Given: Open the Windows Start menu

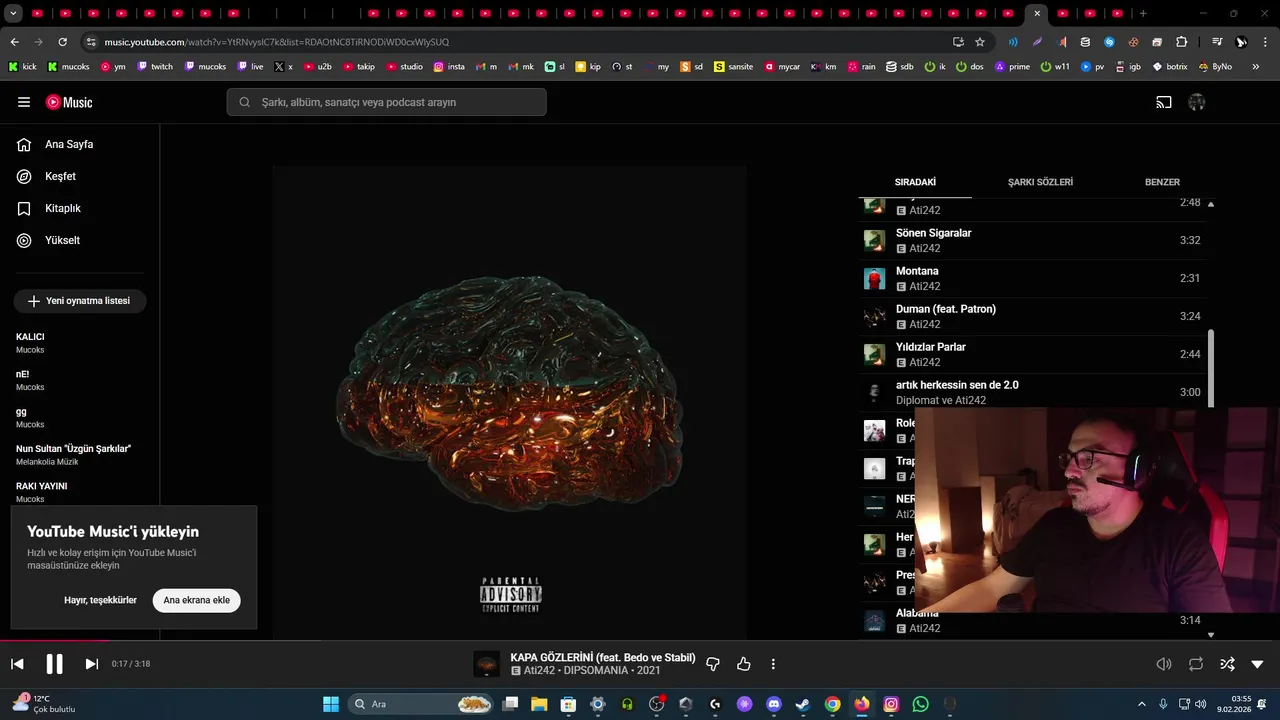Looking at the screenshot, I should click(331, 704).
